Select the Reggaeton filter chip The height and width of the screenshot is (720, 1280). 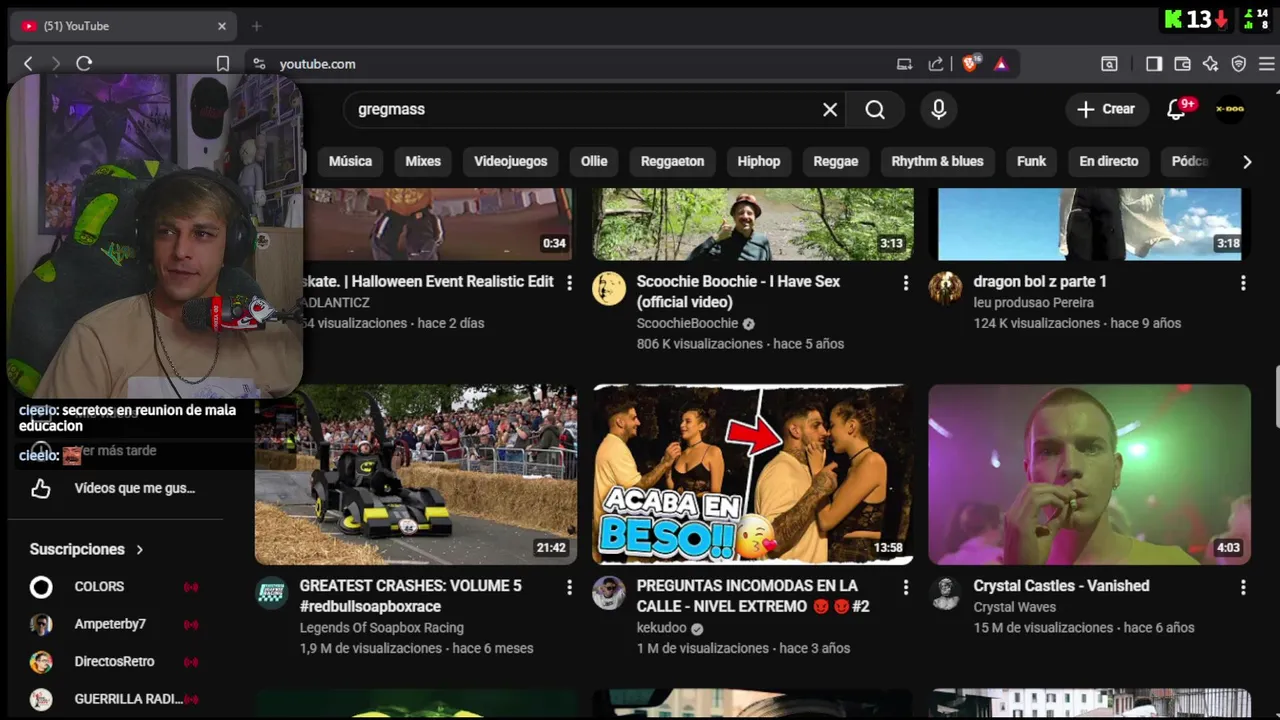[672, 161]
